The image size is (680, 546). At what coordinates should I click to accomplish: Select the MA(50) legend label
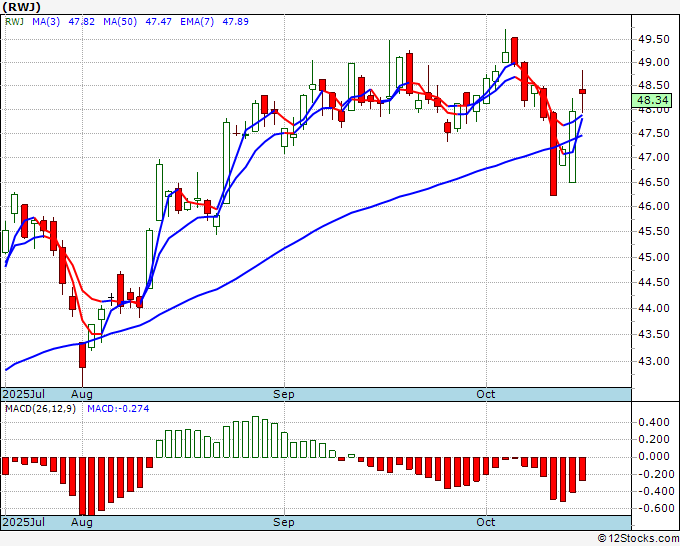120,22
